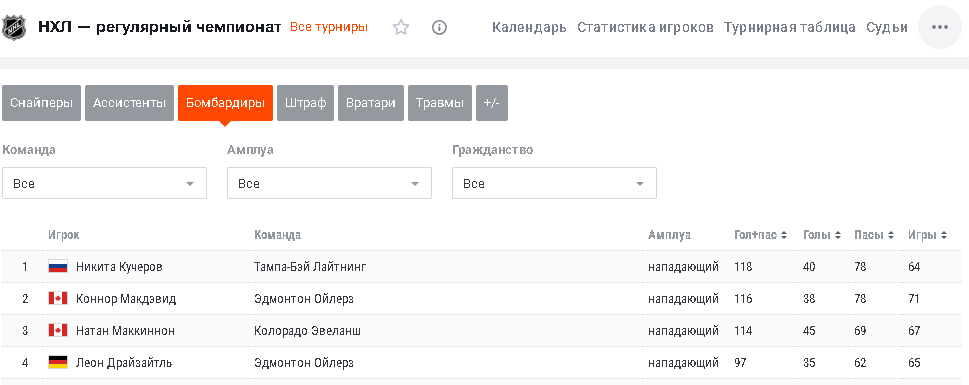
Task: Click goals value 40 for Кучеров
Action: [x=809, y=267]
